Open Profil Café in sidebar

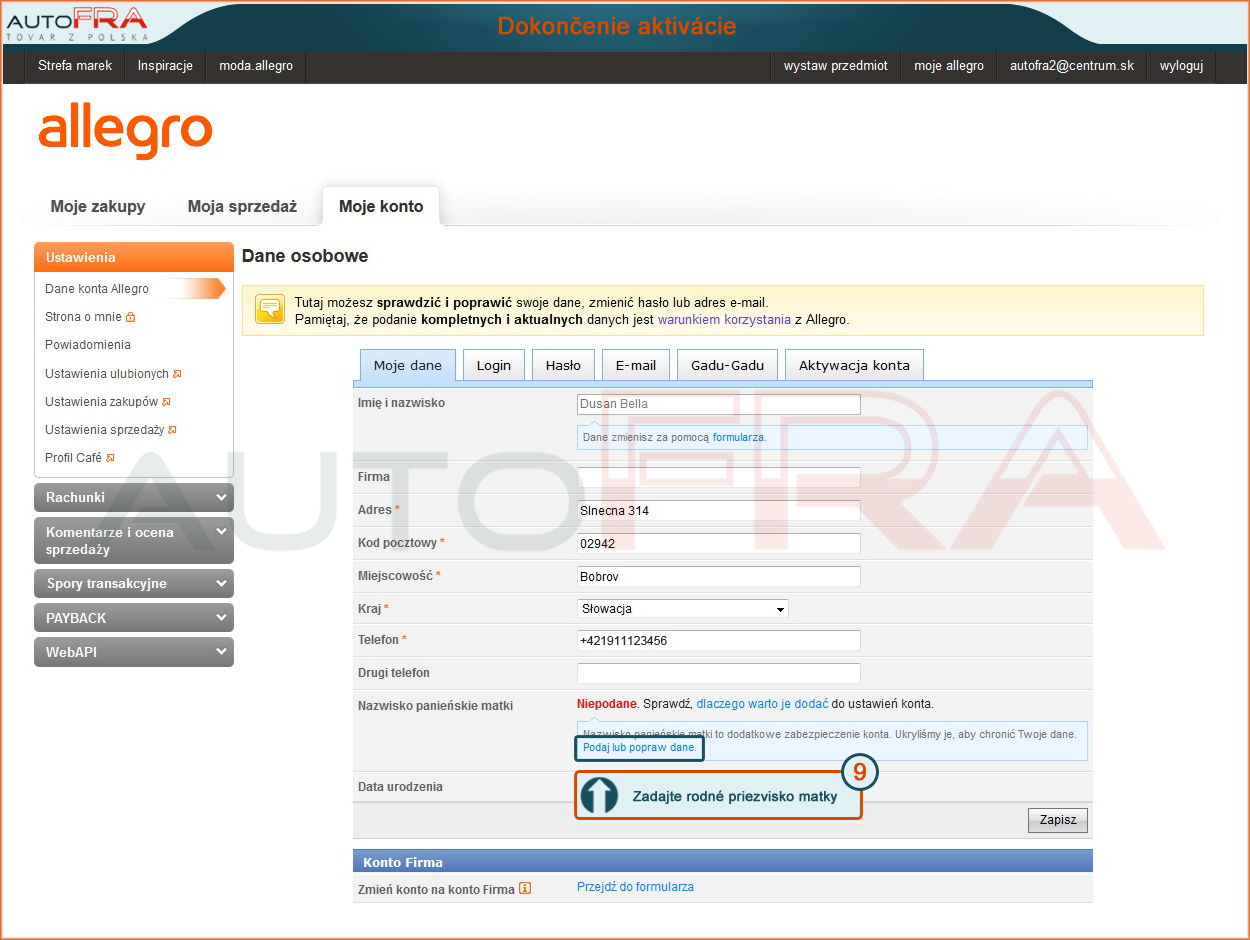click(x=73, y=458)
